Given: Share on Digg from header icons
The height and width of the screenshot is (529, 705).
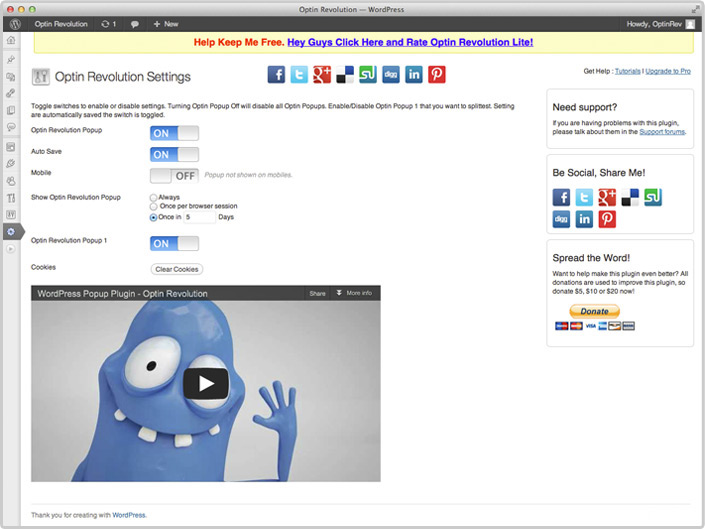Looking at the screenshot, I should [x=391, y=75].
